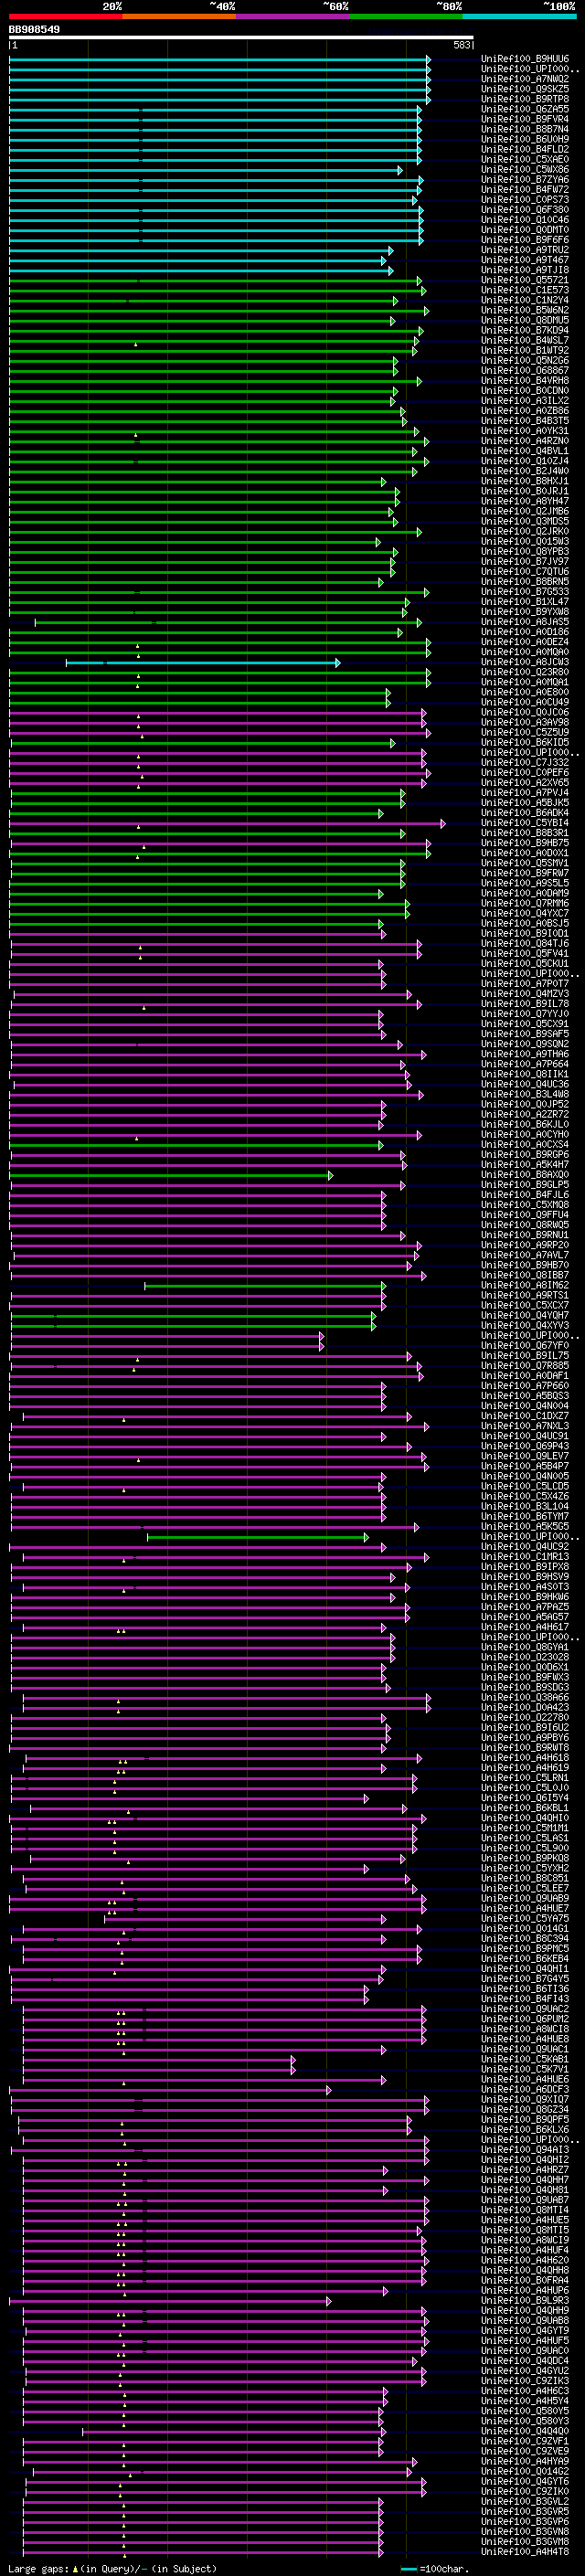Select hit label UniRef100_Q014G1
The image size is (585, 2576).
[x=525, y=1928]
